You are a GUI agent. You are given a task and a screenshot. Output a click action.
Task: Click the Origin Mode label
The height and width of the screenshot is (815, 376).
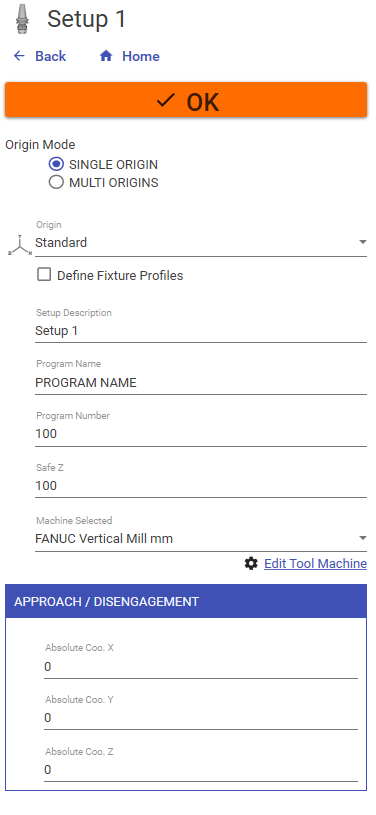(40, 144)
